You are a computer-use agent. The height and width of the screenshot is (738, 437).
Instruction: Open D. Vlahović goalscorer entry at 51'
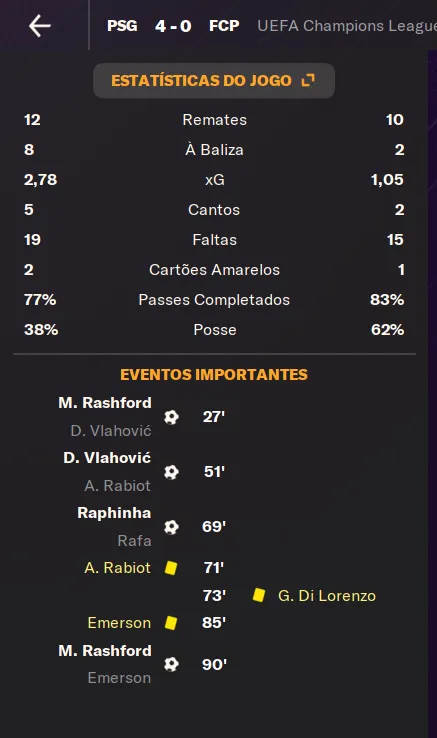107,457
